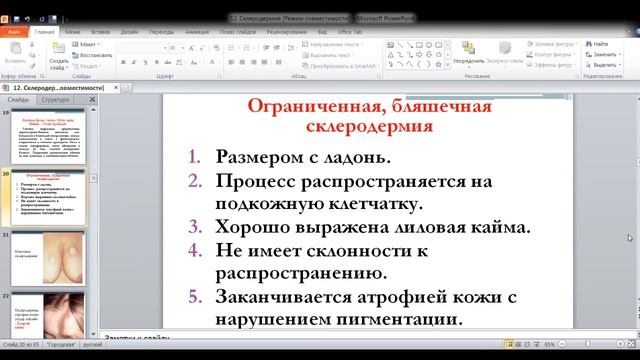The height and width of the screenshot is (360, 640).
Task: Open the line spacing dropdown
Action: [x=291, y=48]
